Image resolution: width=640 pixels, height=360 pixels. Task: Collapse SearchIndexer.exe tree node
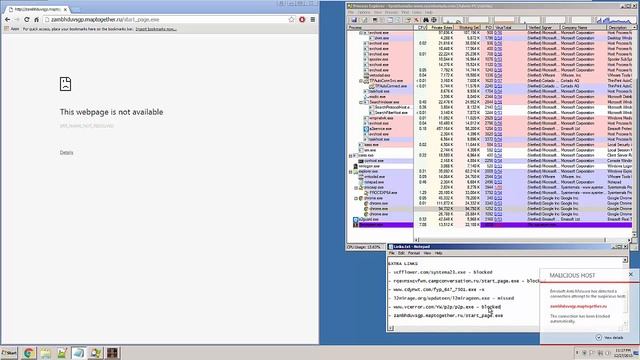tap(361, 102)
